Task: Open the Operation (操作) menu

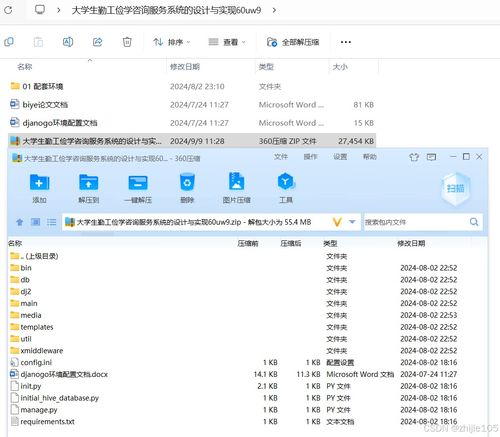Action: pyautogui.click(x=310, y=157)
